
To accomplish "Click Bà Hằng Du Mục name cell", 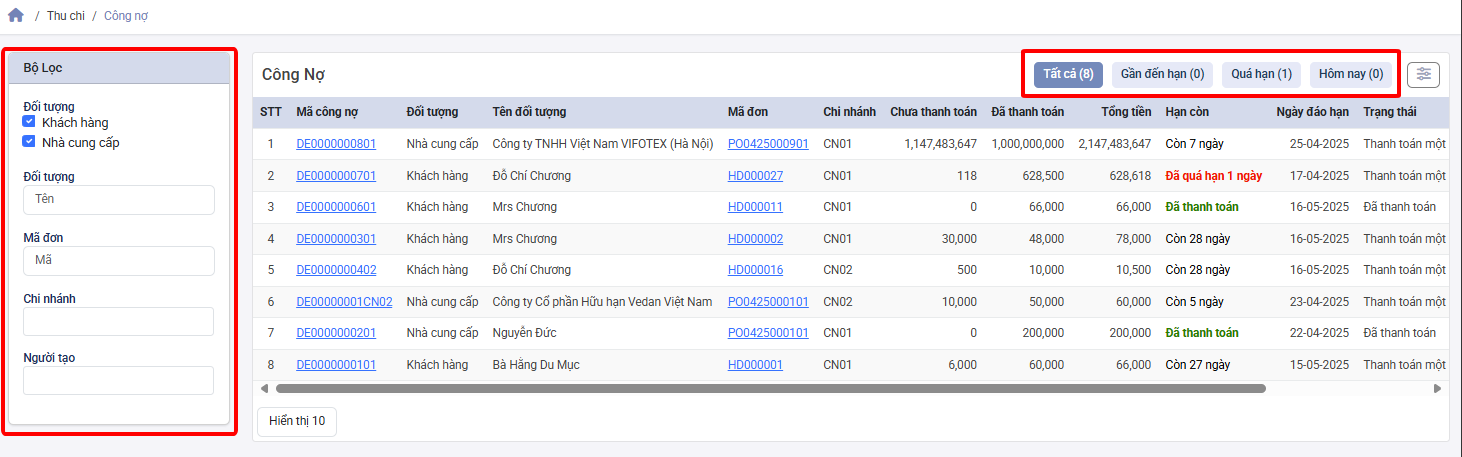I will [536, 365].
